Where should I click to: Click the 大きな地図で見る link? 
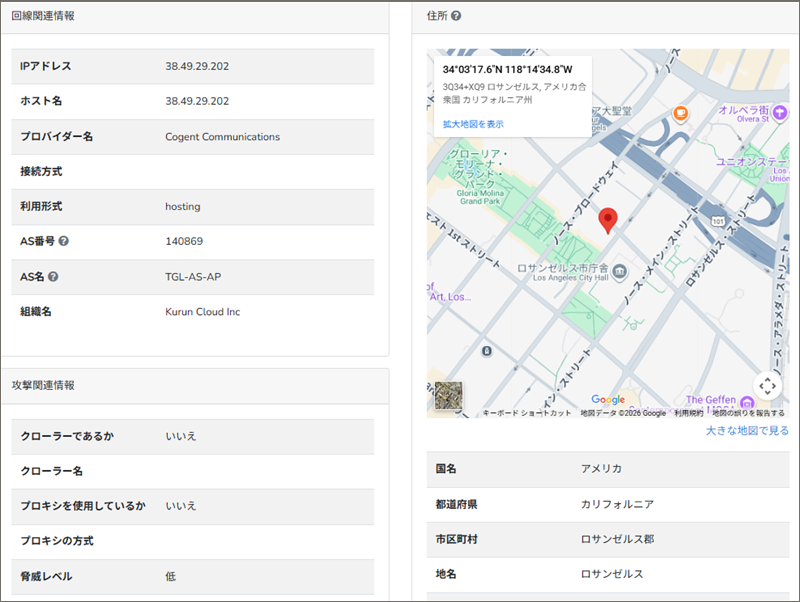click(x=746, y=431)
